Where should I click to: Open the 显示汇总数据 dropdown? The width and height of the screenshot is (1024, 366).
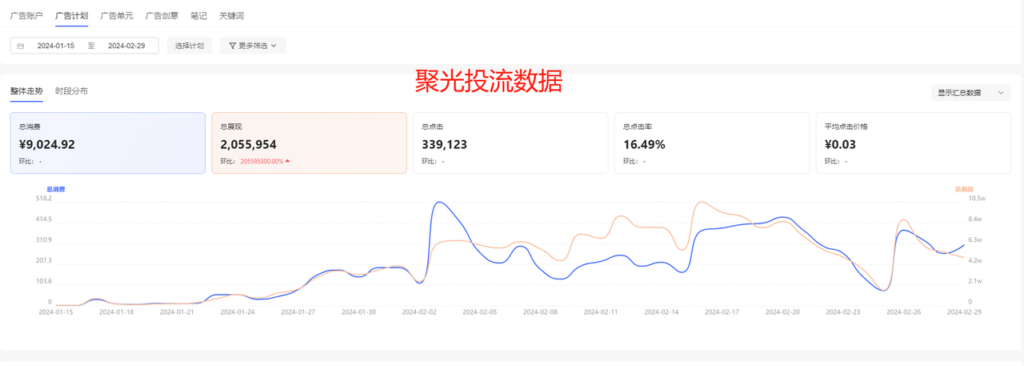point(970,93)
